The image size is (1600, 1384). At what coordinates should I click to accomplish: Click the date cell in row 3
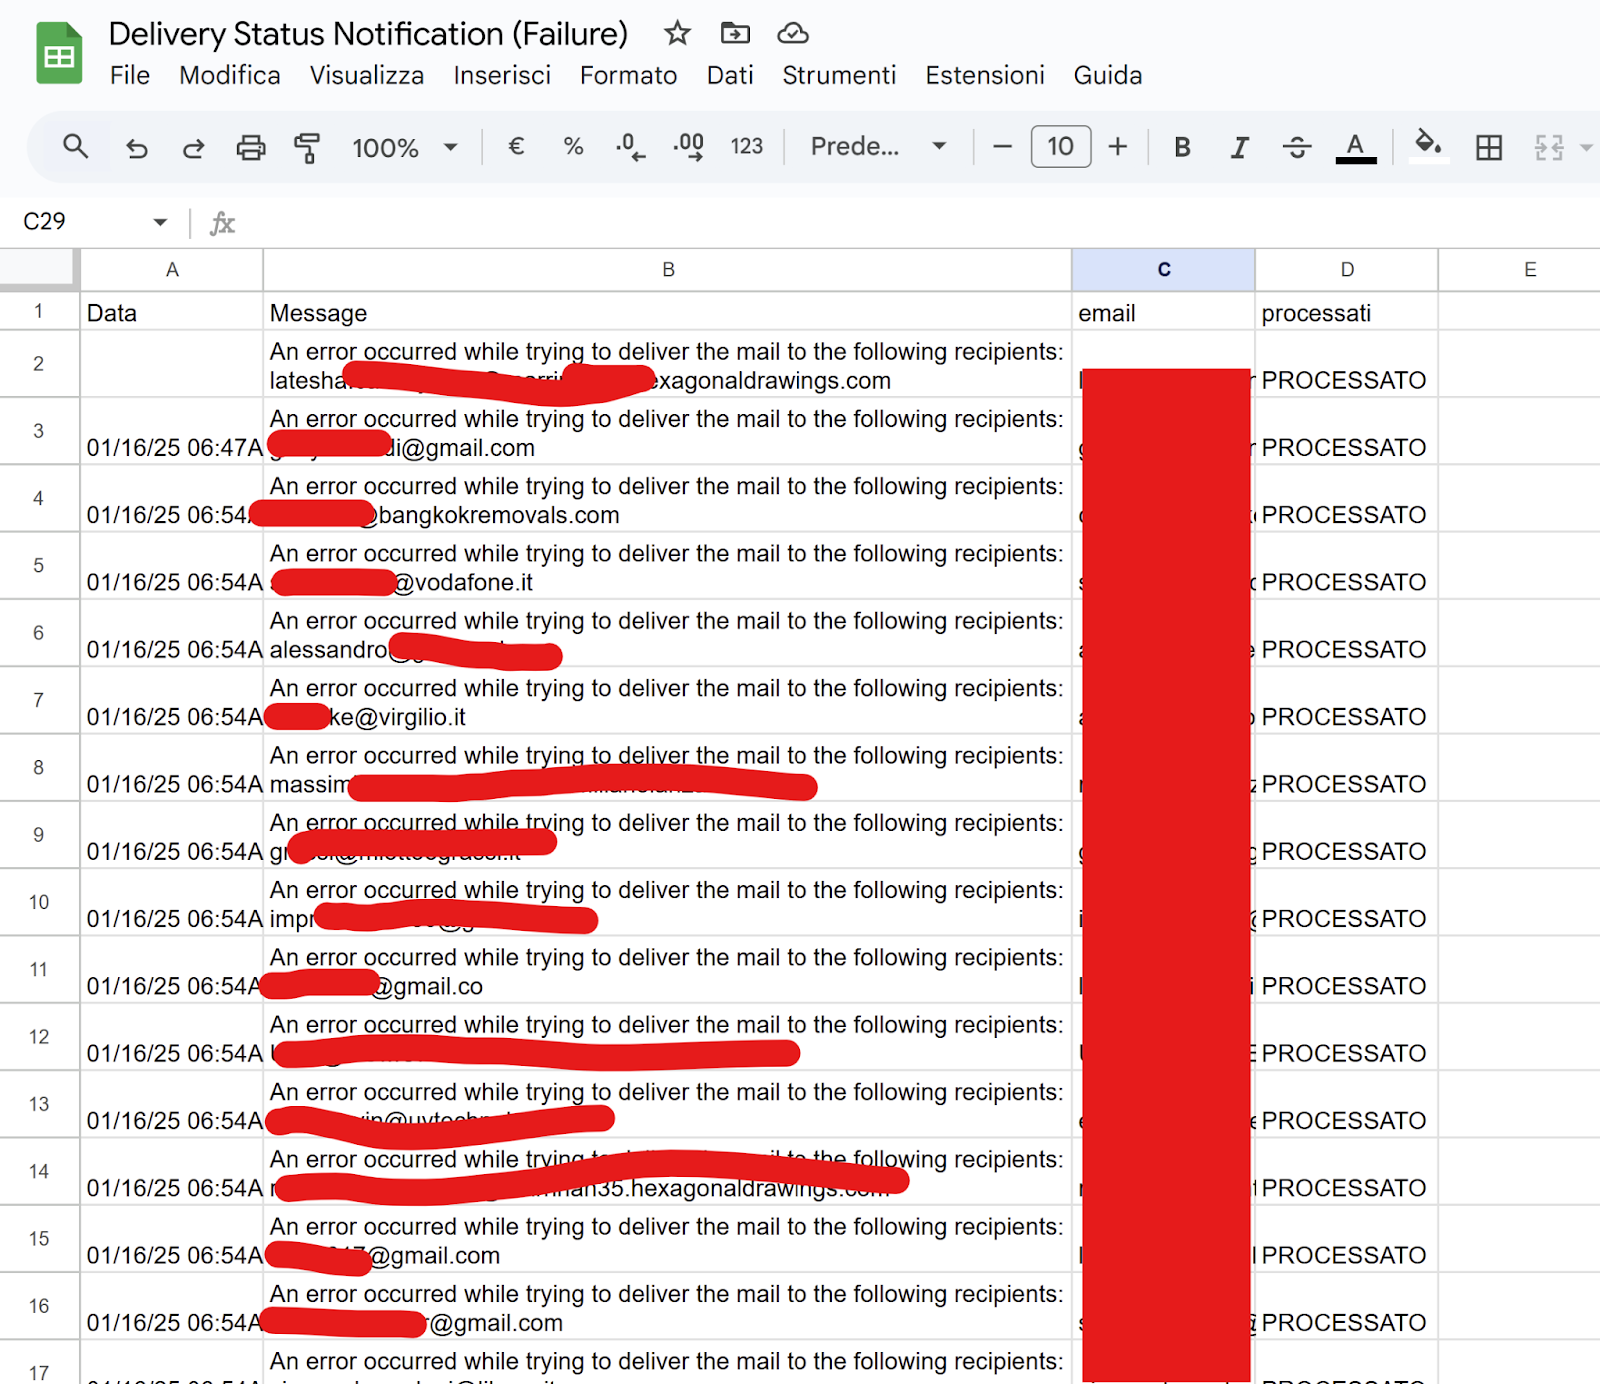point(172,432)
